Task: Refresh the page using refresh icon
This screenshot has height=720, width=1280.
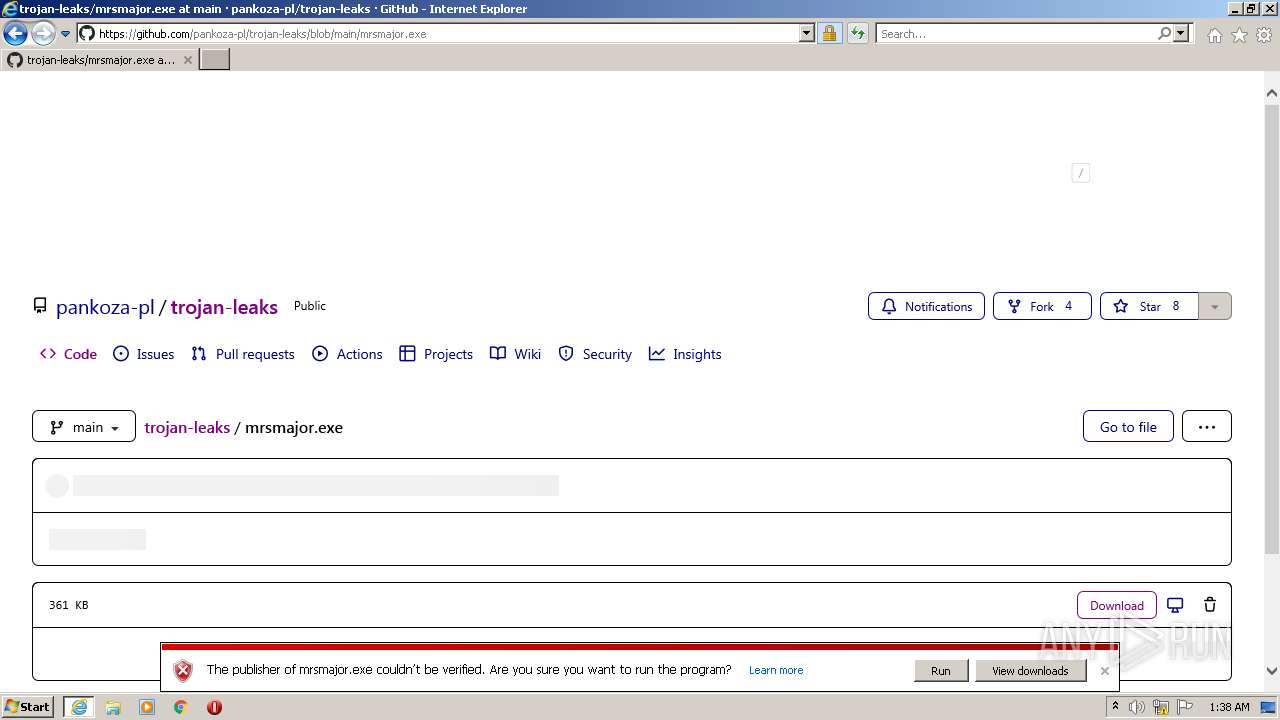Action: click(857, 34)
